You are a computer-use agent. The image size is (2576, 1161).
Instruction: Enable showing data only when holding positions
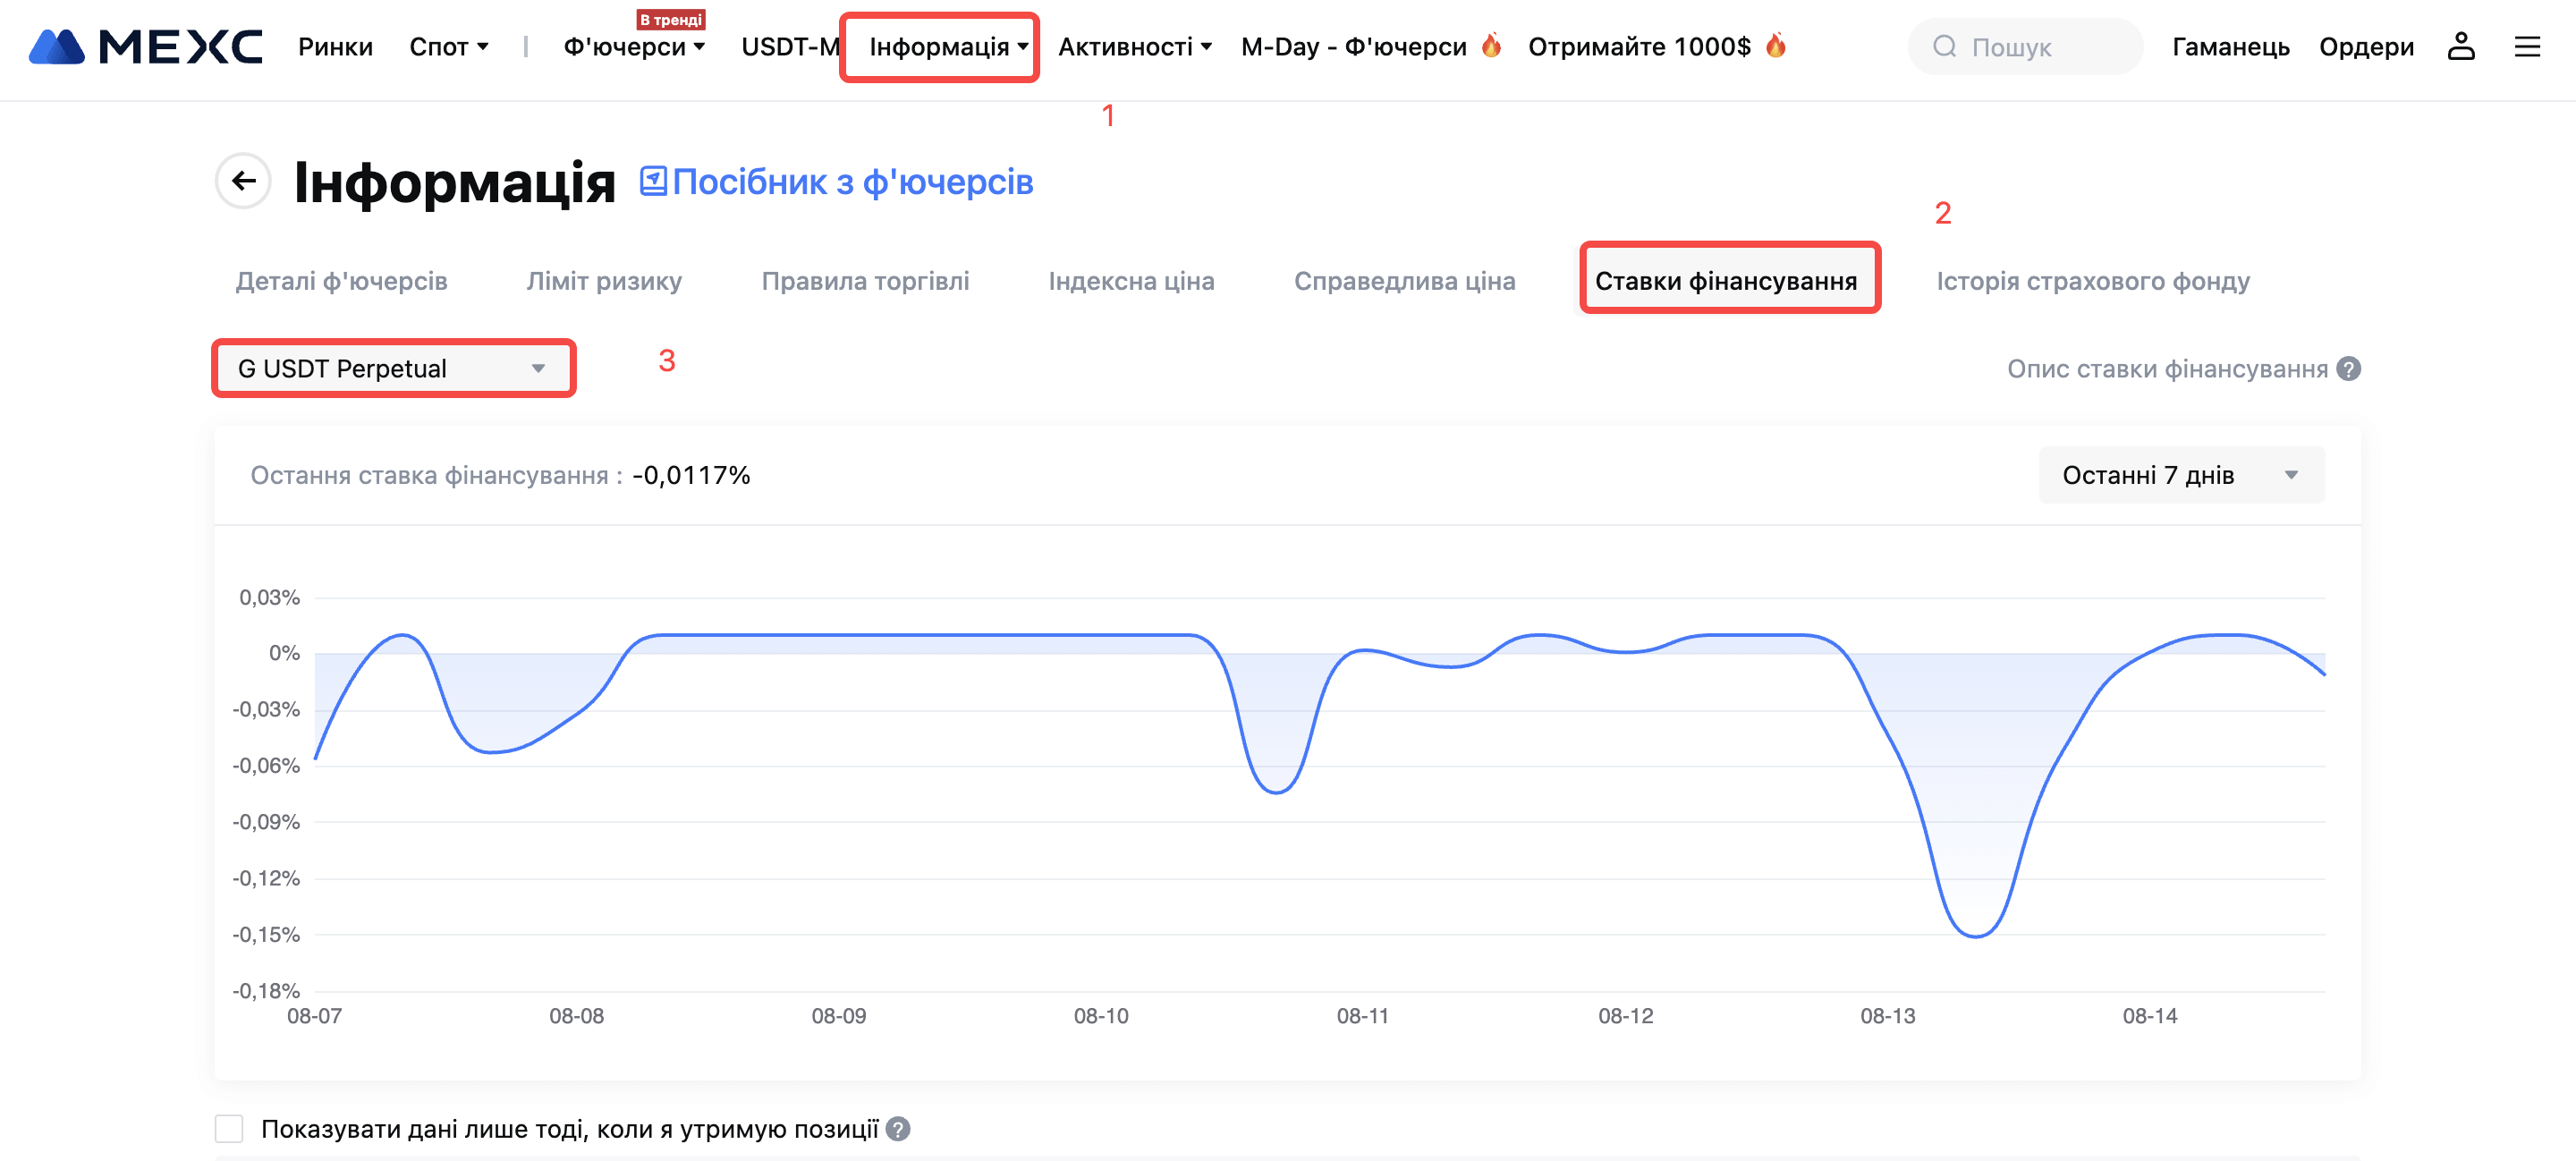click(229, 1129)
